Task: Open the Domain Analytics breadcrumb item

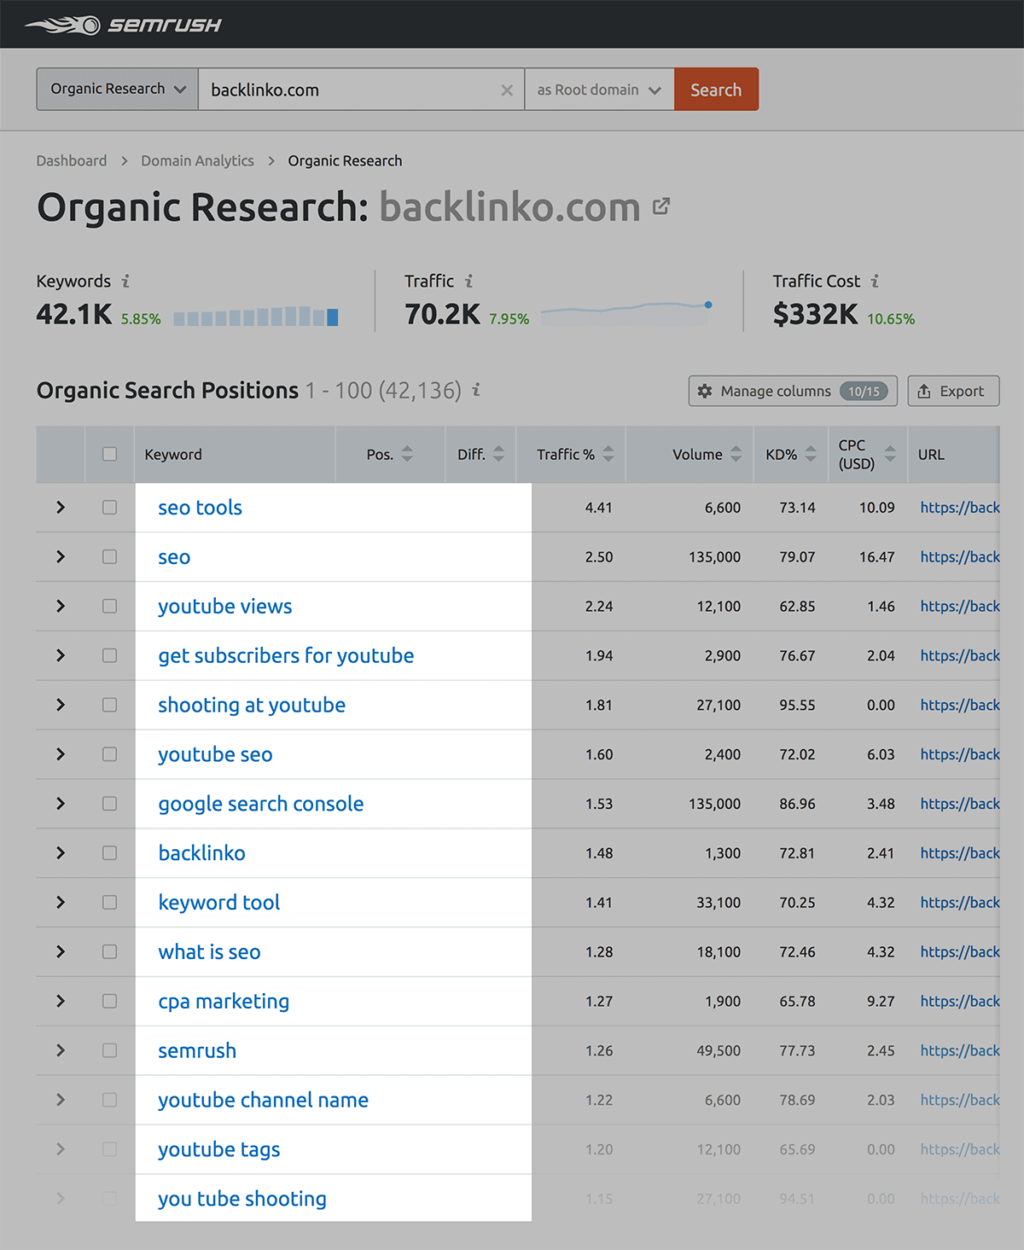Action: pyautogui.click(x=197, y=160)
